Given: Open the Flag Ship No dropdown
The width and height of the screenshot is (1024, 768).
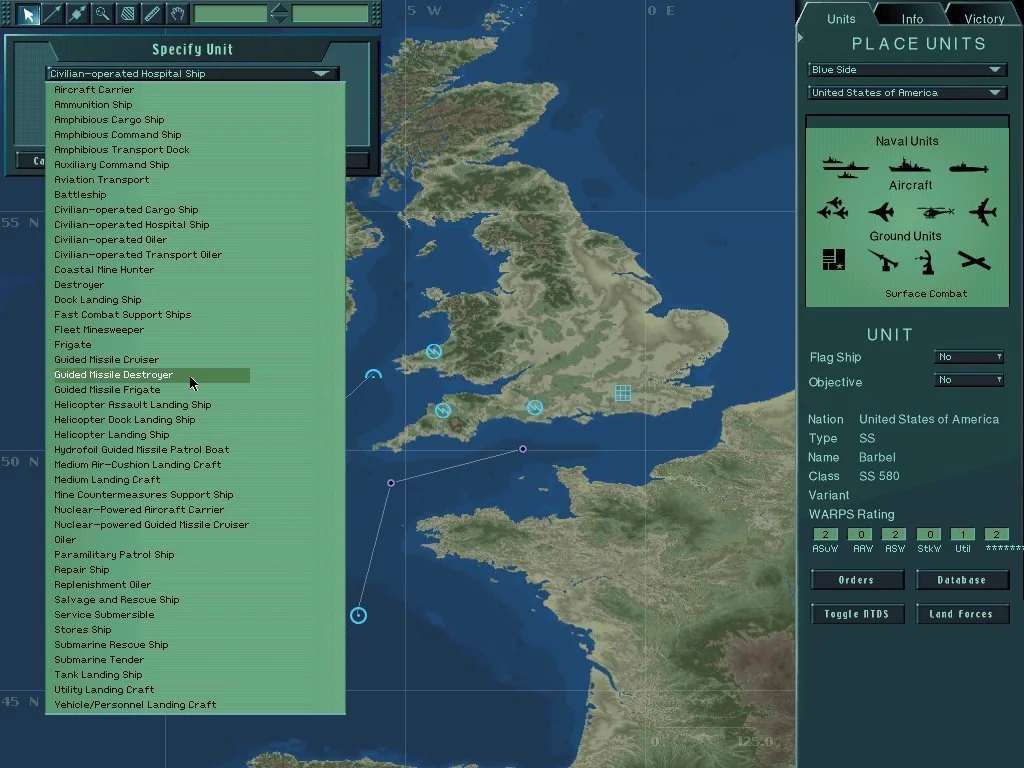Looking at the screenshot, I should point(969,357).
